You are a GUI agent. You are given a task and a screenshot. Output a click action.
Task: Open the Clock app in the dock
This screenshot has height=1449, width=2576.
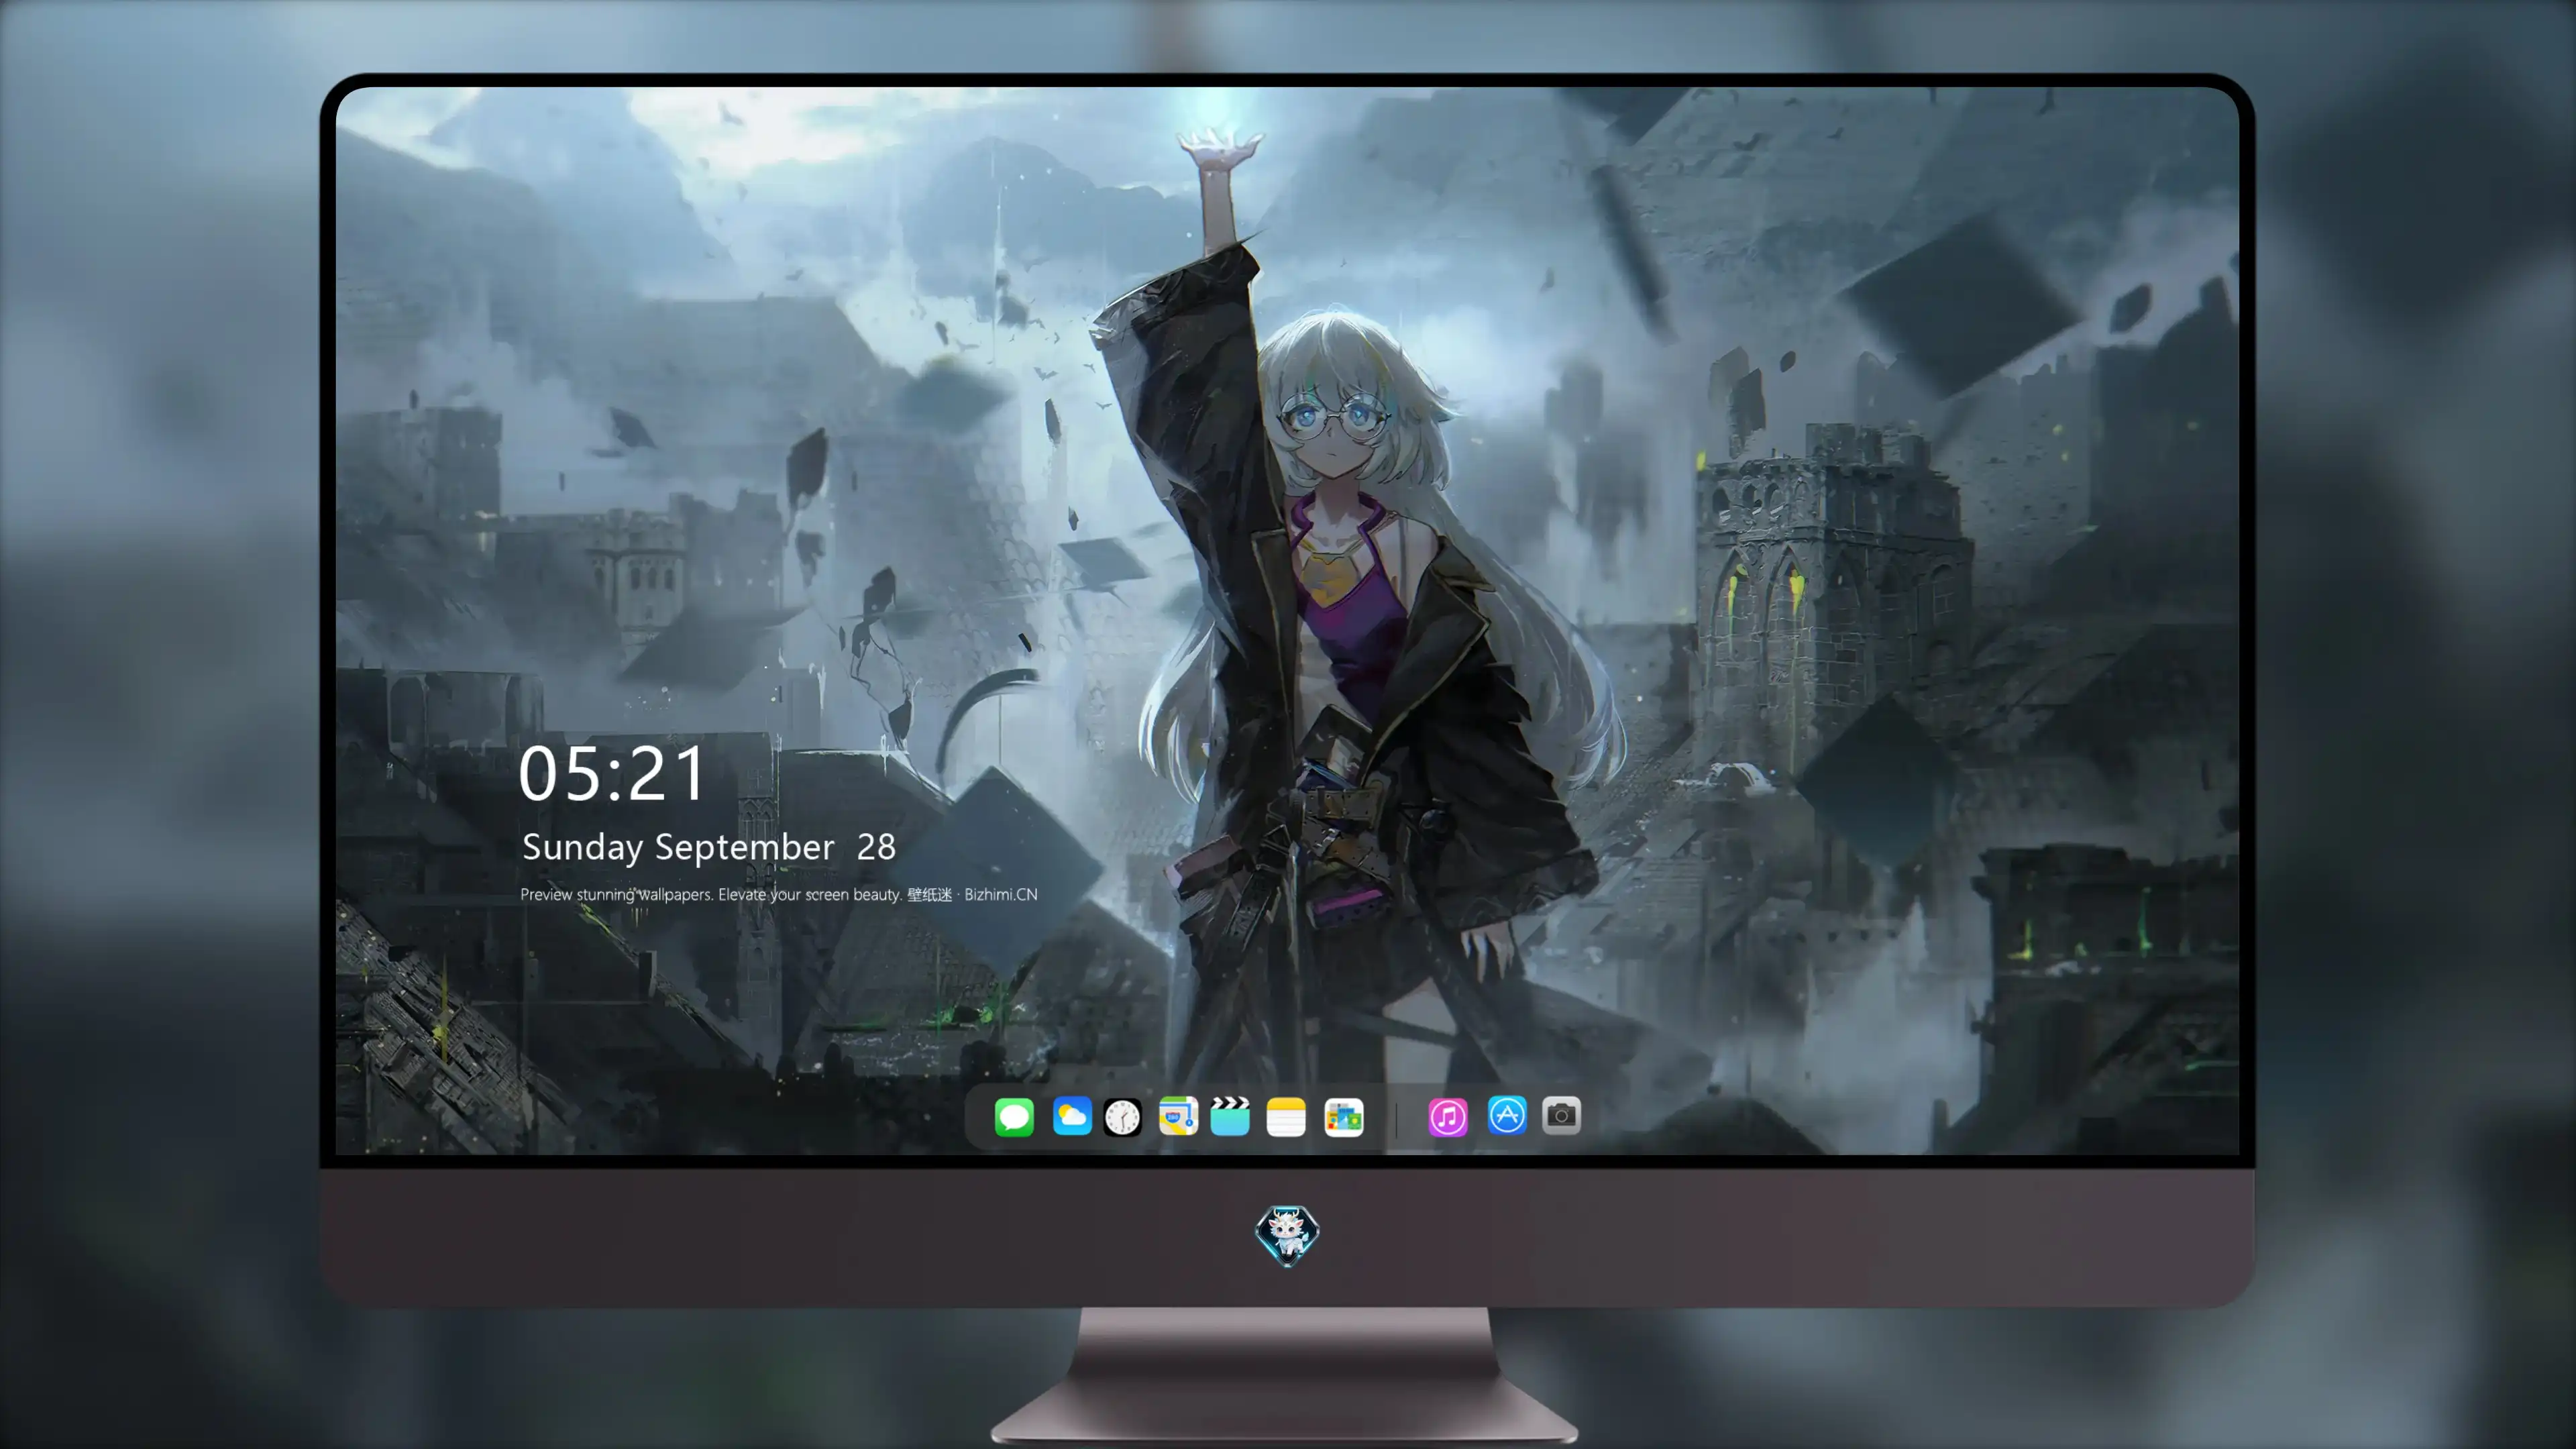[x=1122, y=1116]
